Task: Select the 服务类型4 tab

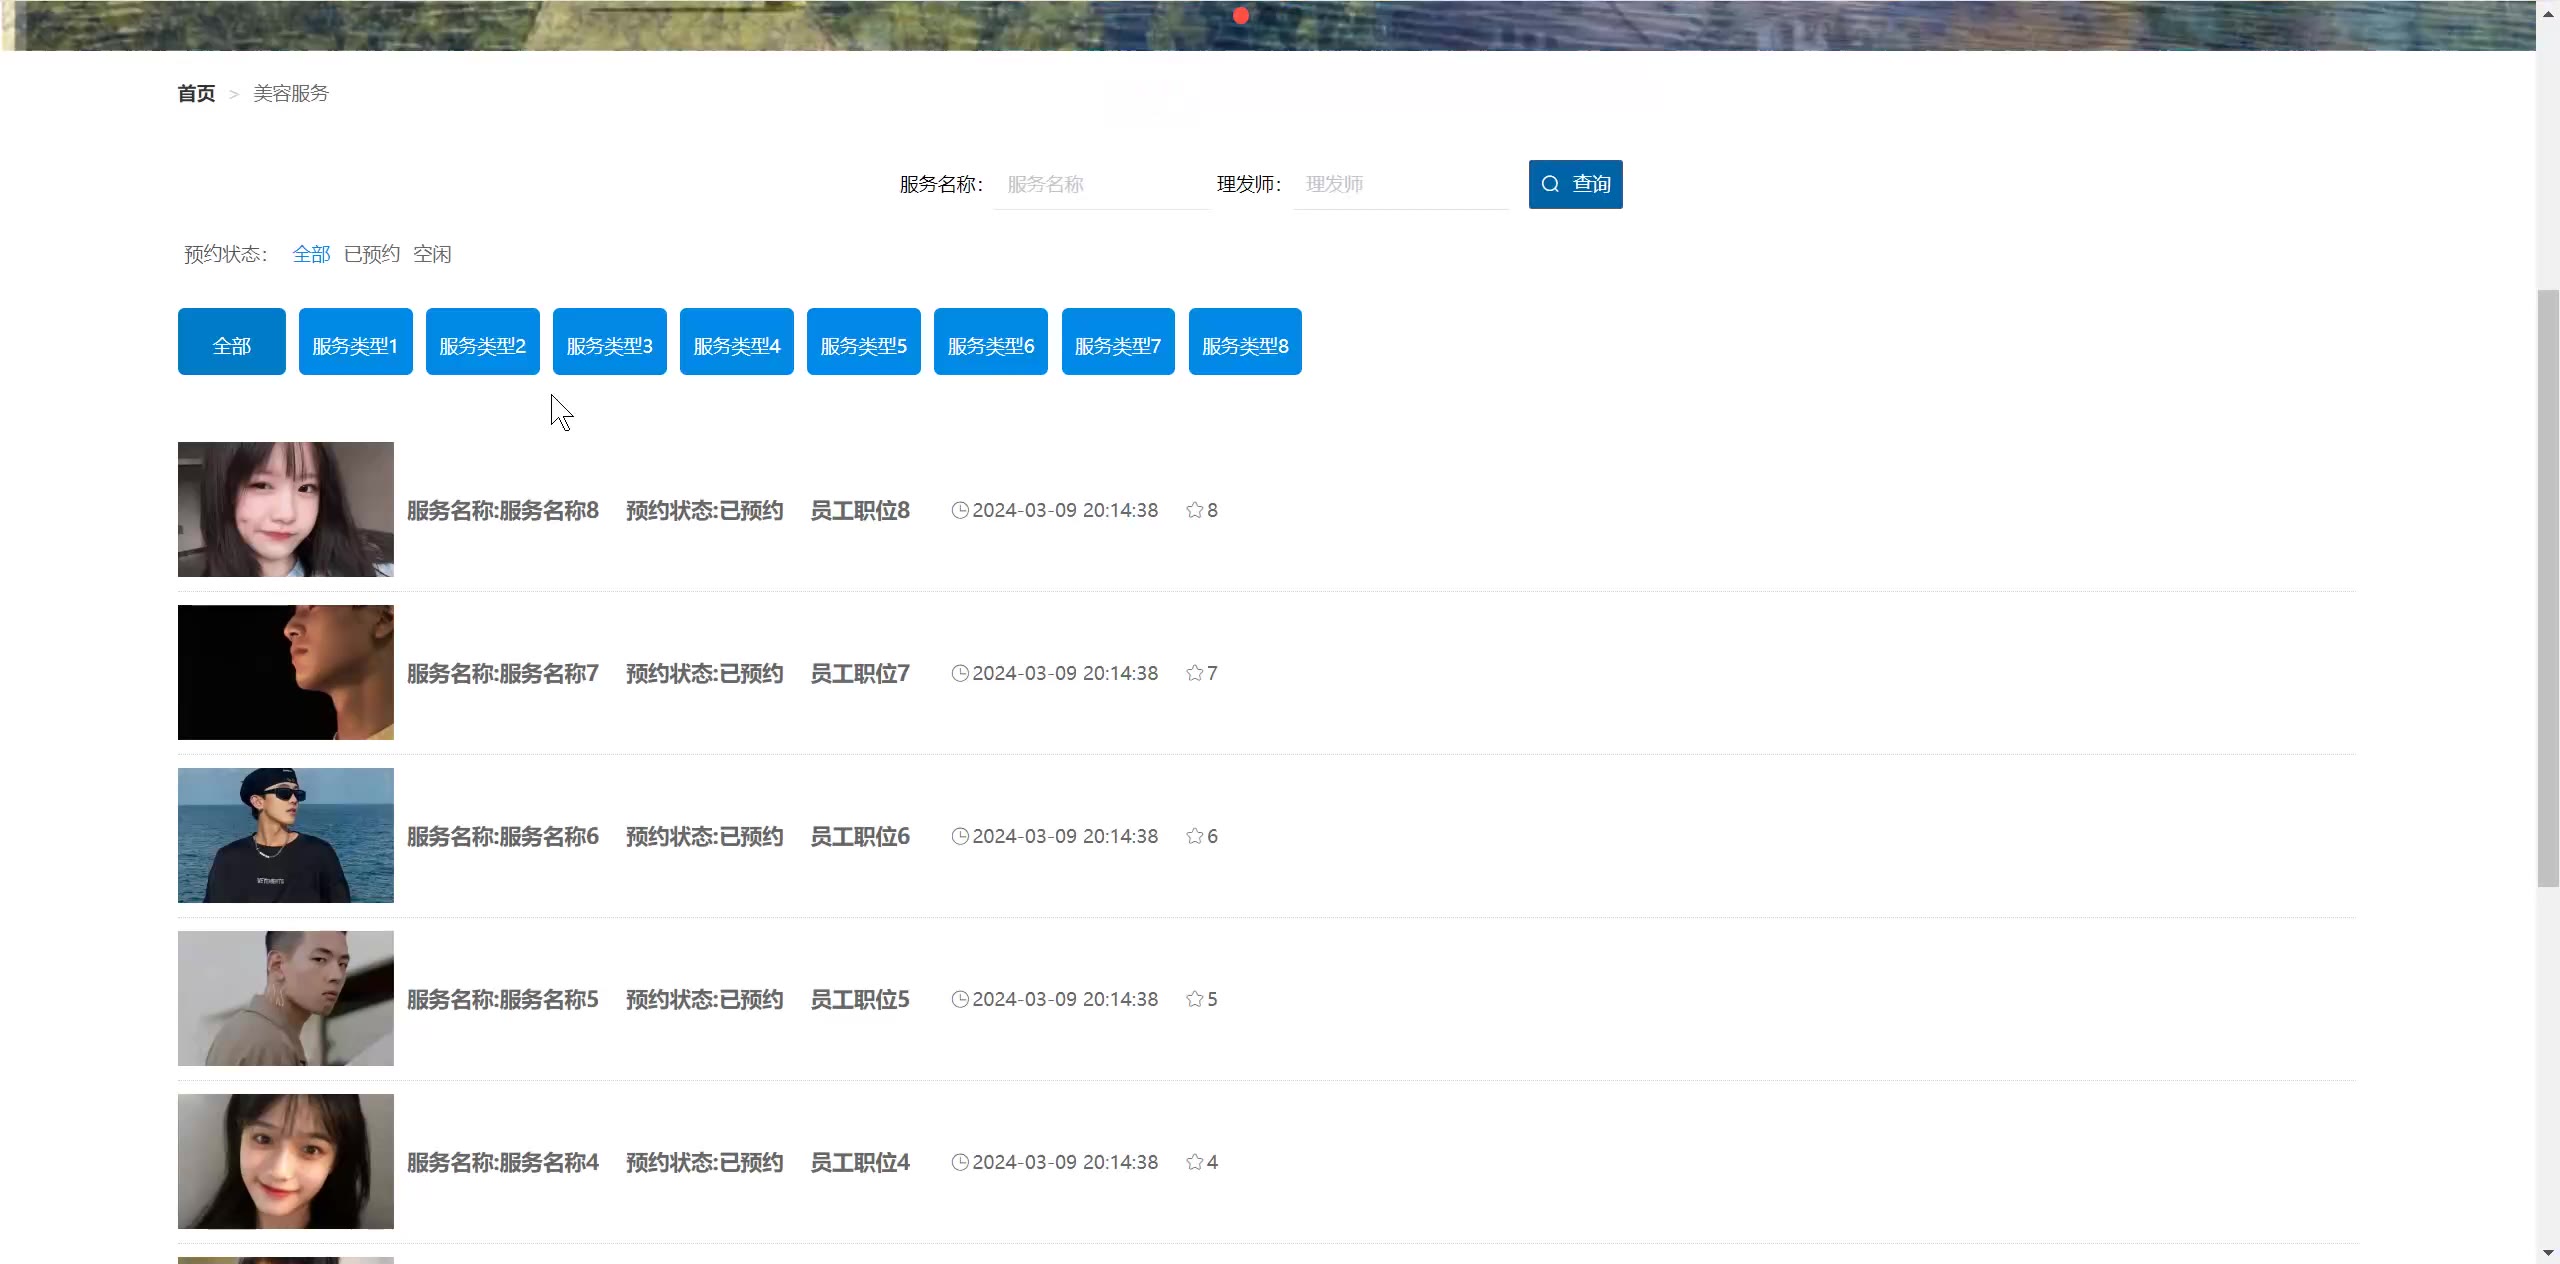Action: click(736, 342)
